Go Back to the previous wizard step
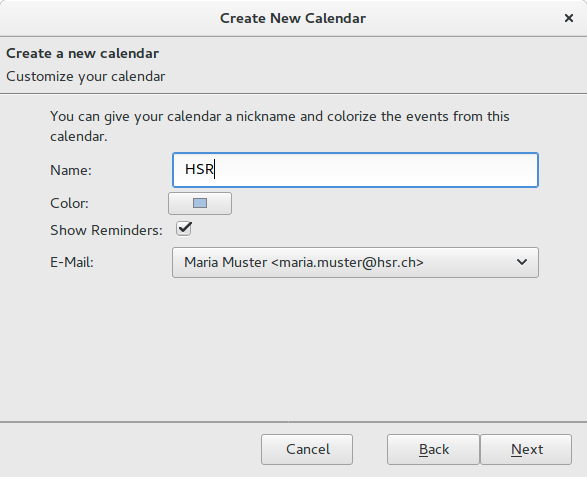Image resolution: width=587 pixels, height=477 pixels. (434, 449)
